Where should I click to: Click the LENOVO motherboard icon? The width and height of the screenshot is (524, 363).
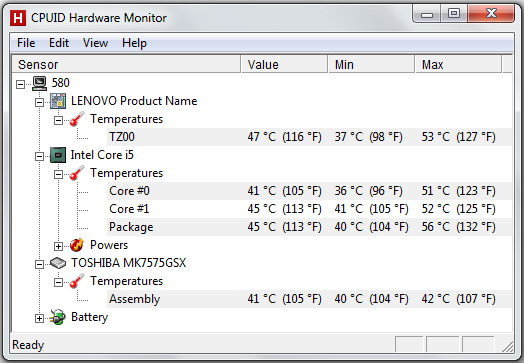(58, 101)
